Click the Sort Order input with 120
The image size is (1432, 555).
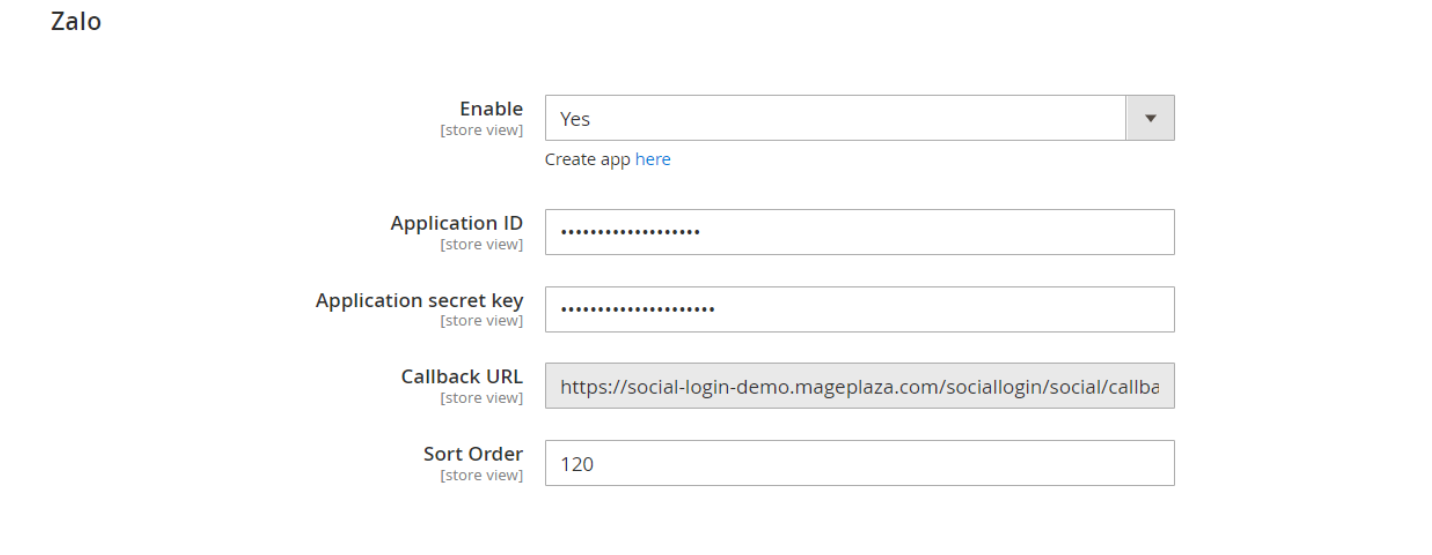point(859,463)
